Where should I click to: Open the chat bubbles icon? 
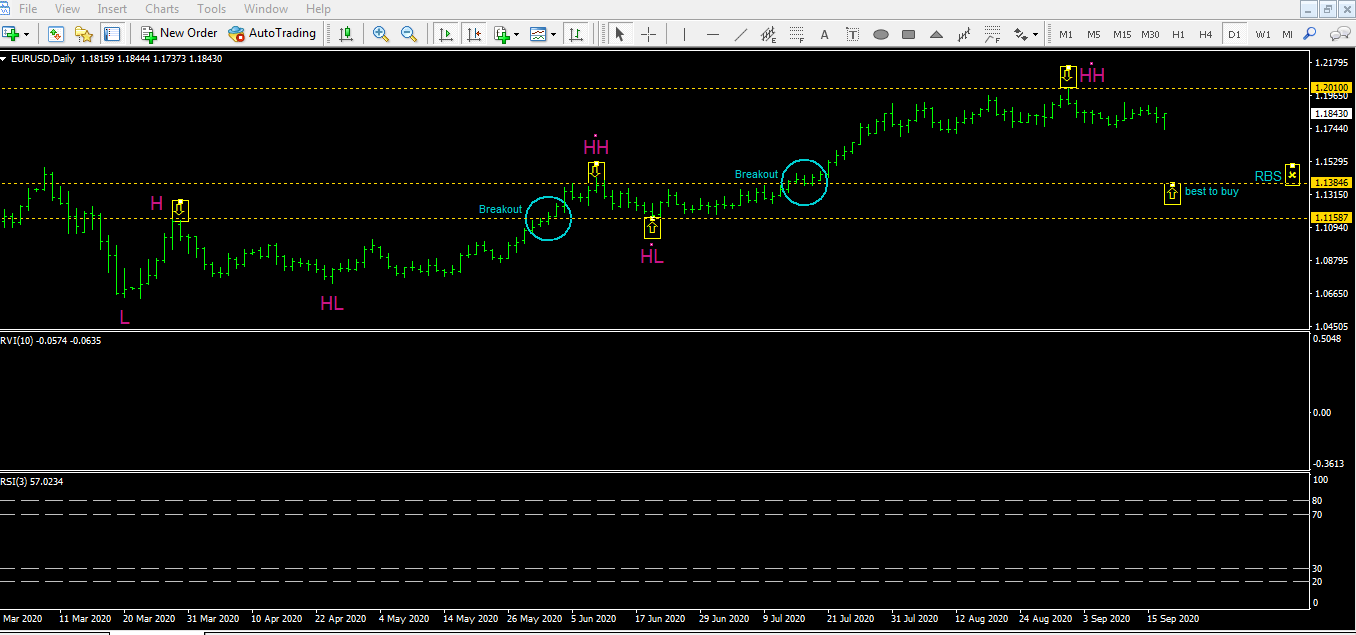[x=1340, y=34]
